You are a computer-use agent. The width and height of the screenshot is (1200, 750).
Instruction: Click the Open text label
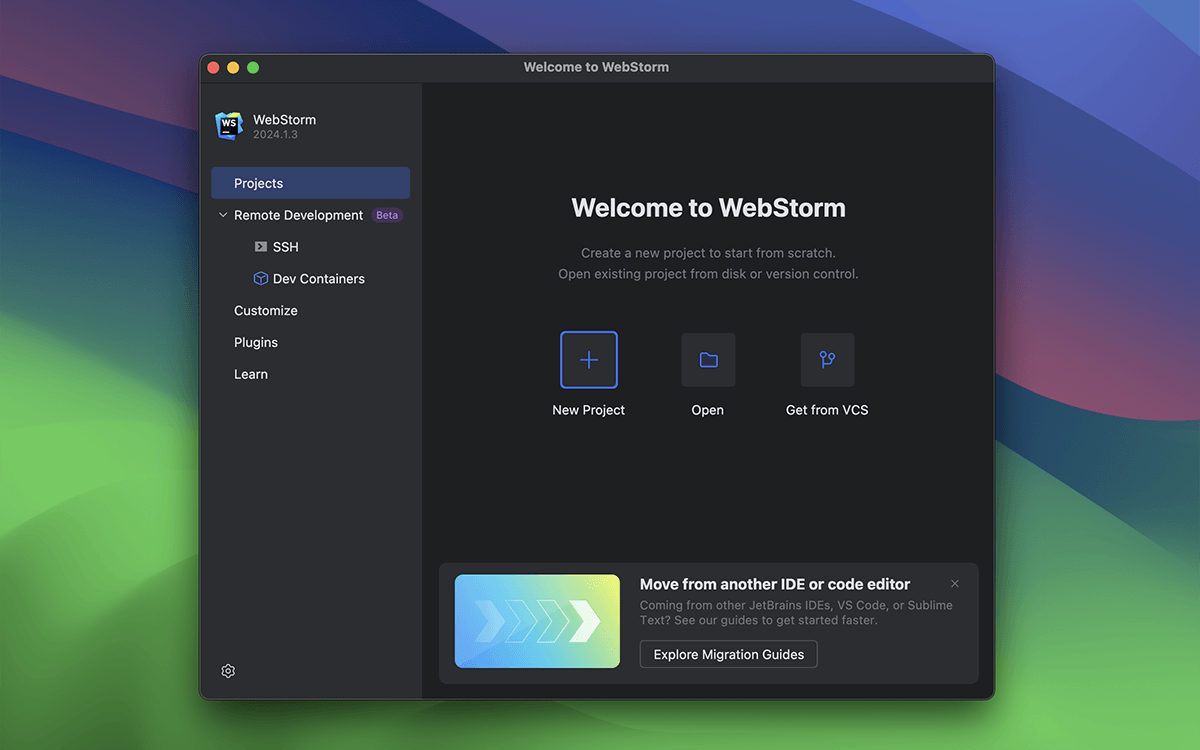(x=708, y=410)
